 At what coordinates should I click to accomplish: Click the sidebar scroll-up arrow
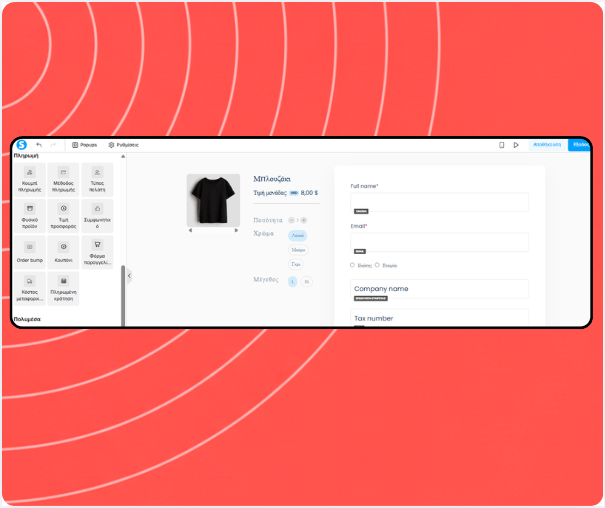pos(123,156)
